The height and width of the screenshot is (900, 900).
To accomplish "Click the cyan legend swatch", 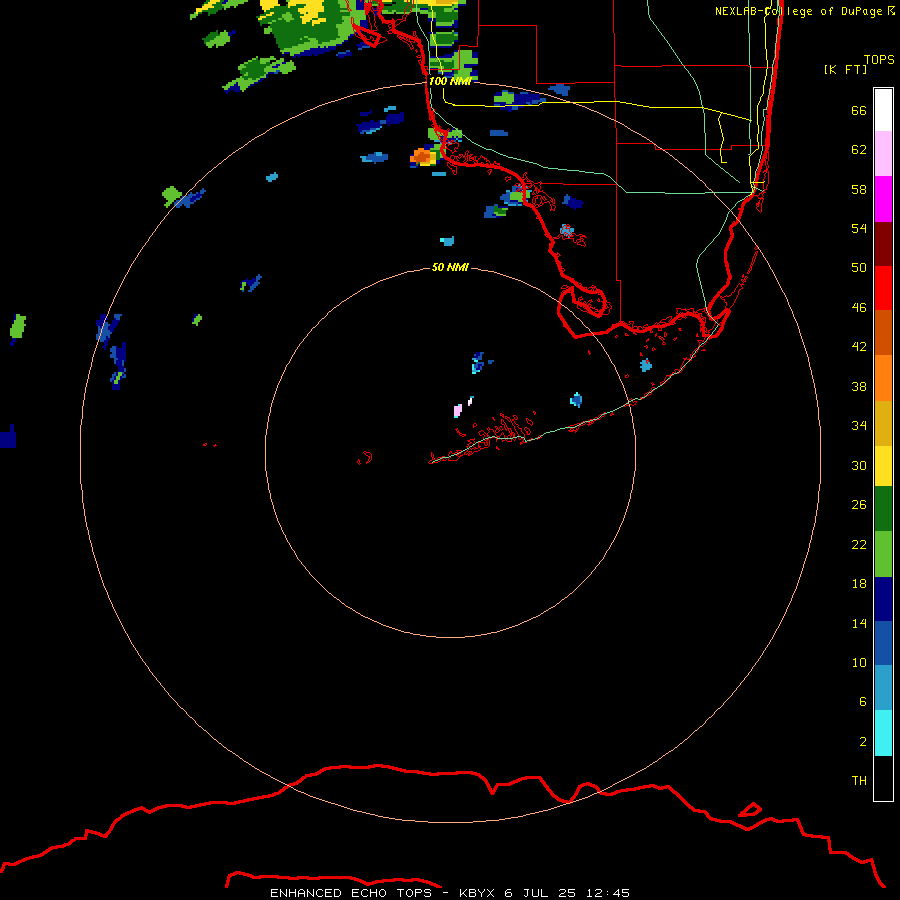I will (x=883, y=733).
